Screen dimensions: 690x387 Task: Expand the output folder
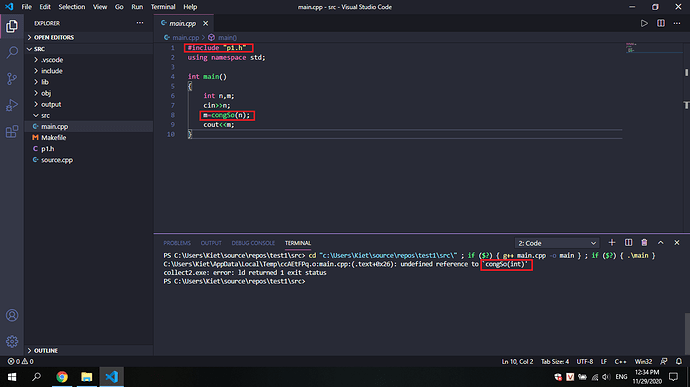point(89,104)
